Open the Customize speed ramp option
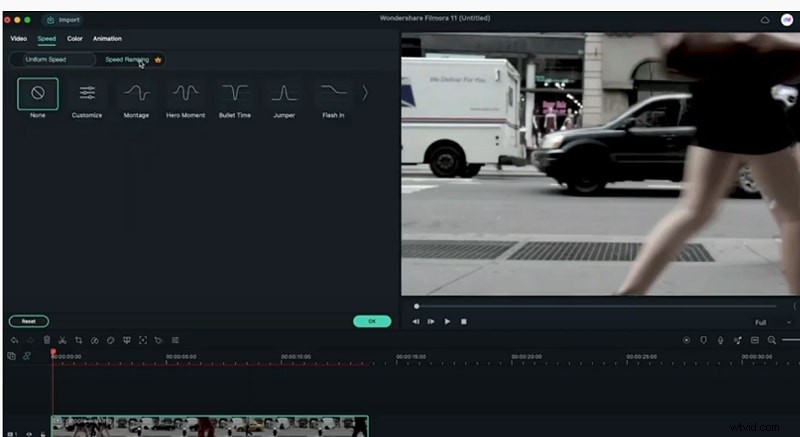 pos(87,94)
